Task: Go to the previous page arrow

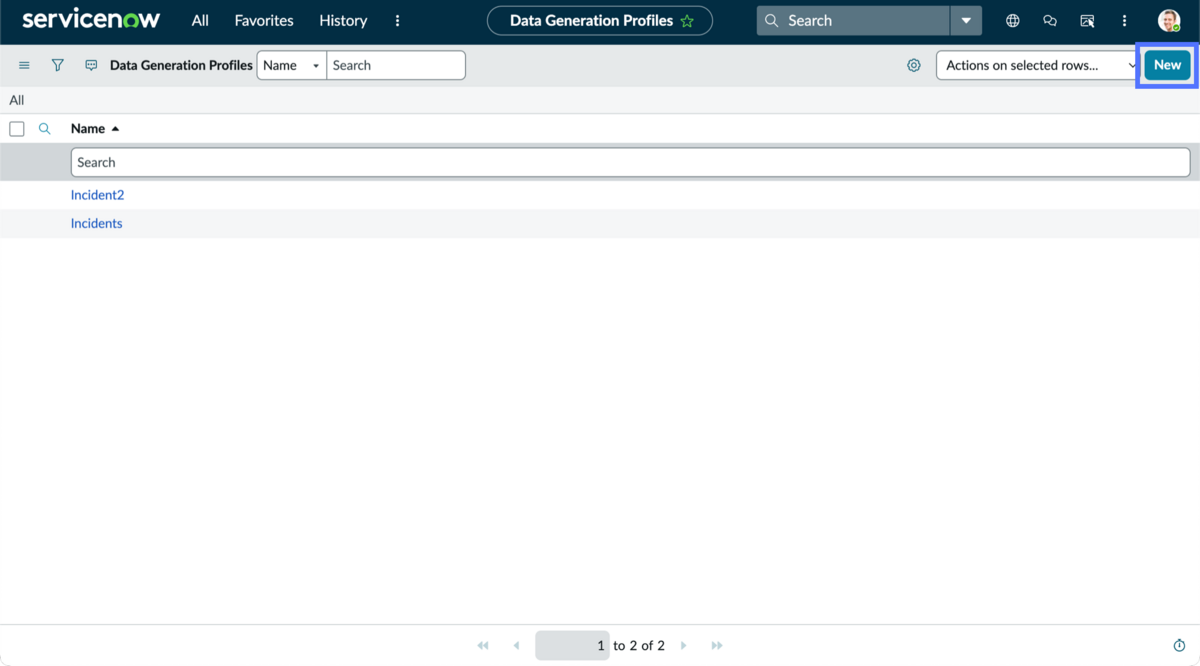Action: pos(516,646)
